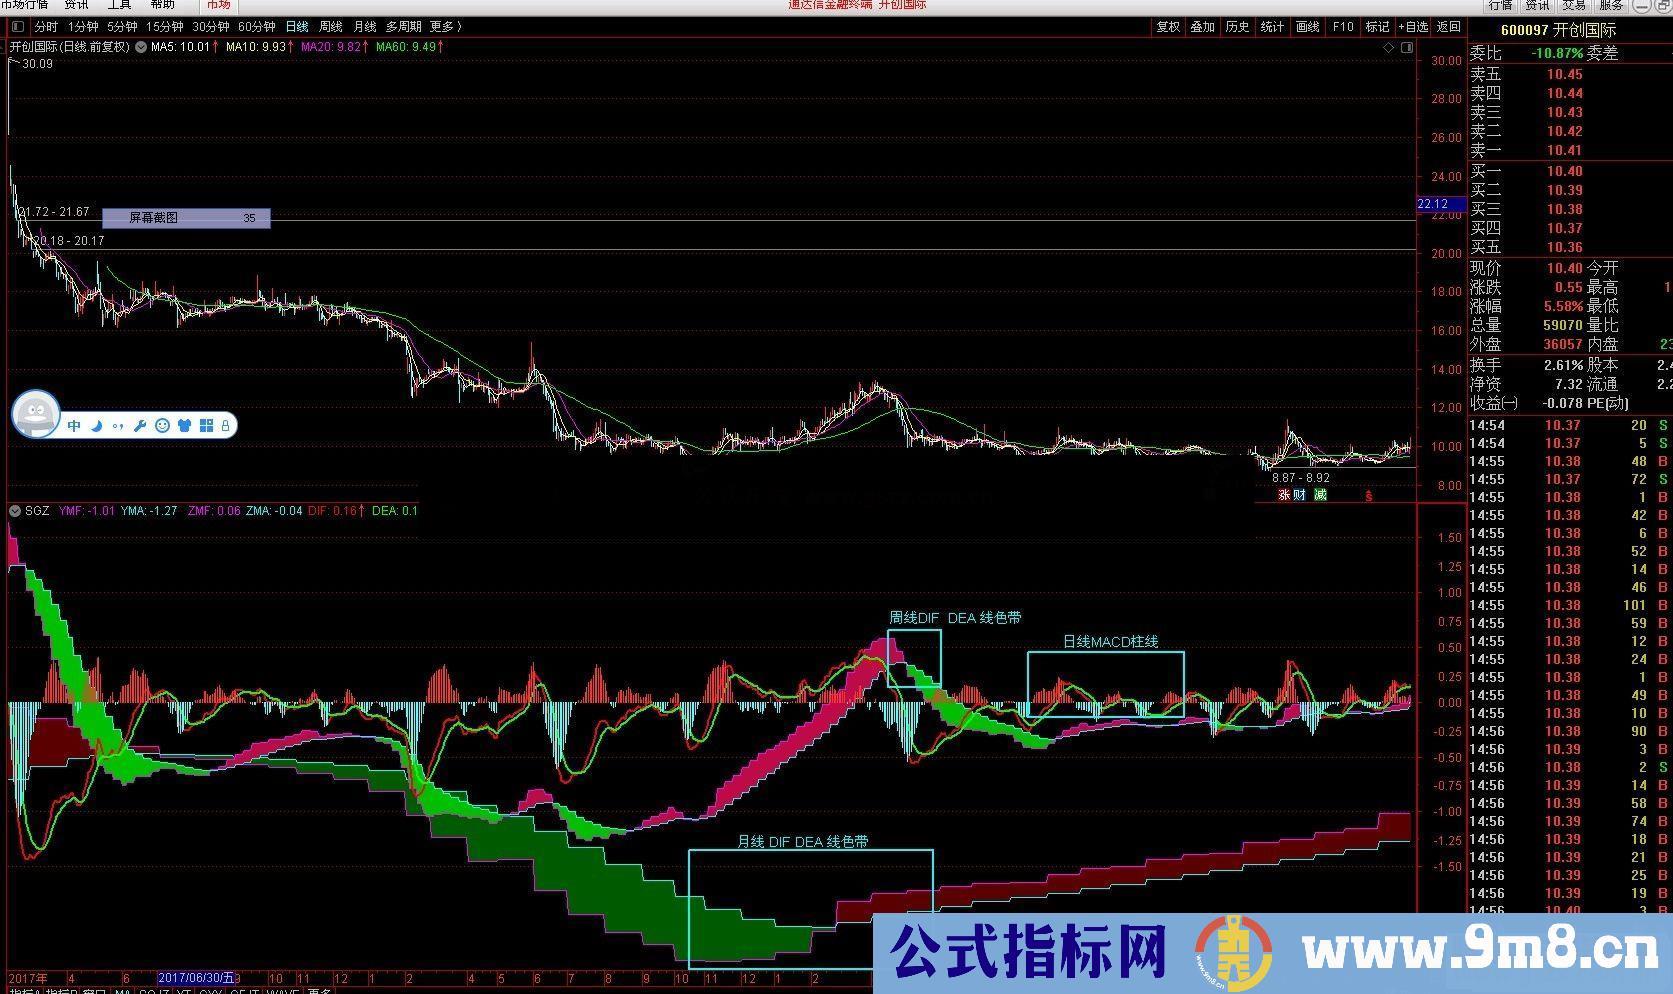Viewport: 1673px width, 994px height.
Task: Select the 15分钟 period tab
Action: [x=165, y=27]
